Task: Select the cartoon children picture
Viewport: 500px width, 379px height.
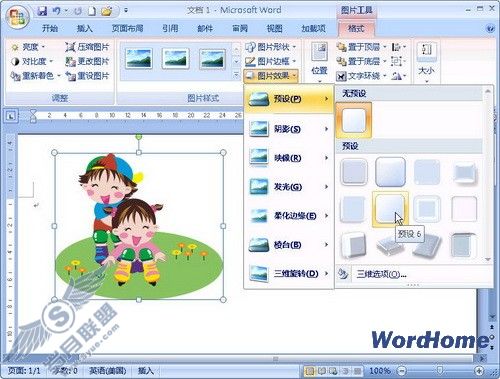Action: (x=139, y=226)
